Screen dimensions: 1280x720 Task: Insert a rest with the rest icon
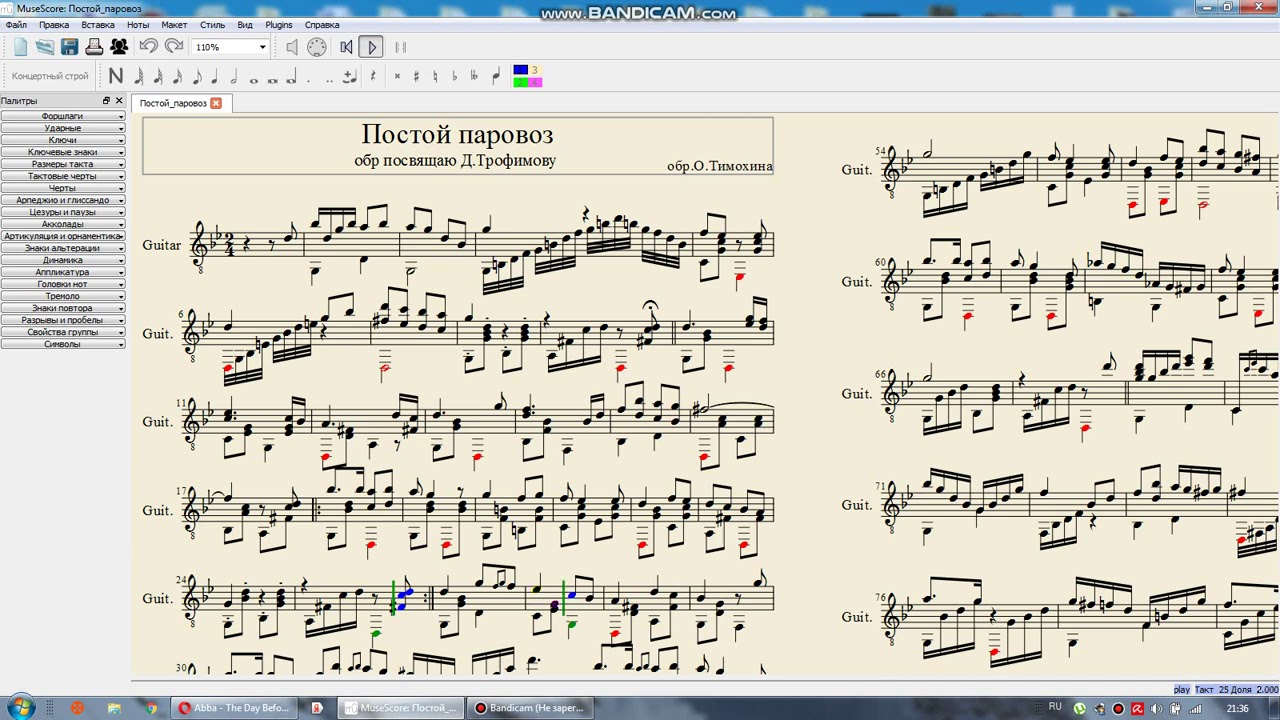click(x=373, y=76)
